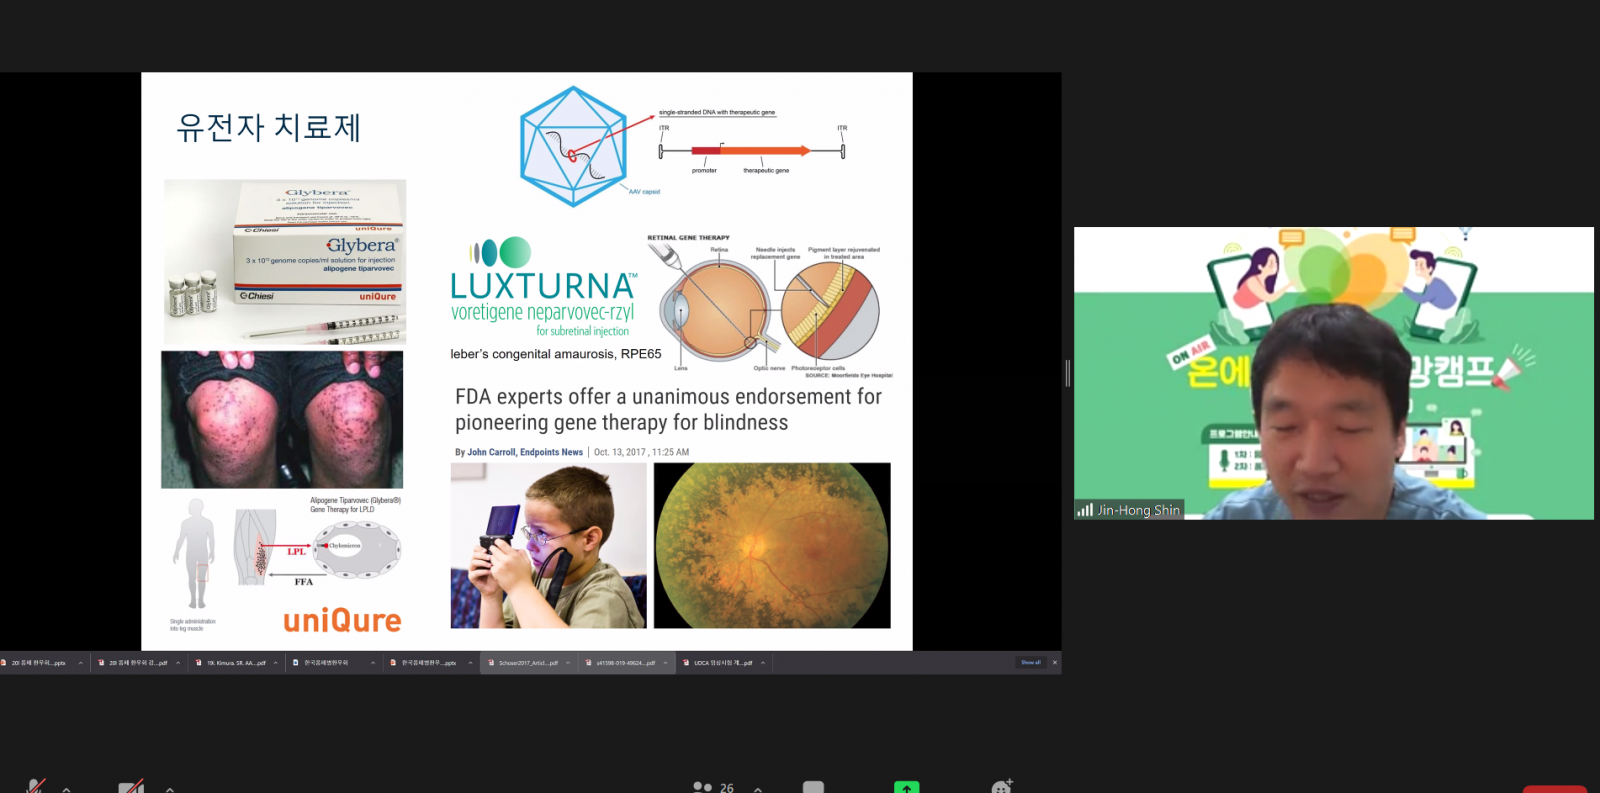This screenshot has height=793, width=1600.
Task: Open the chat panel icon
Action: (x=813, y=787)
